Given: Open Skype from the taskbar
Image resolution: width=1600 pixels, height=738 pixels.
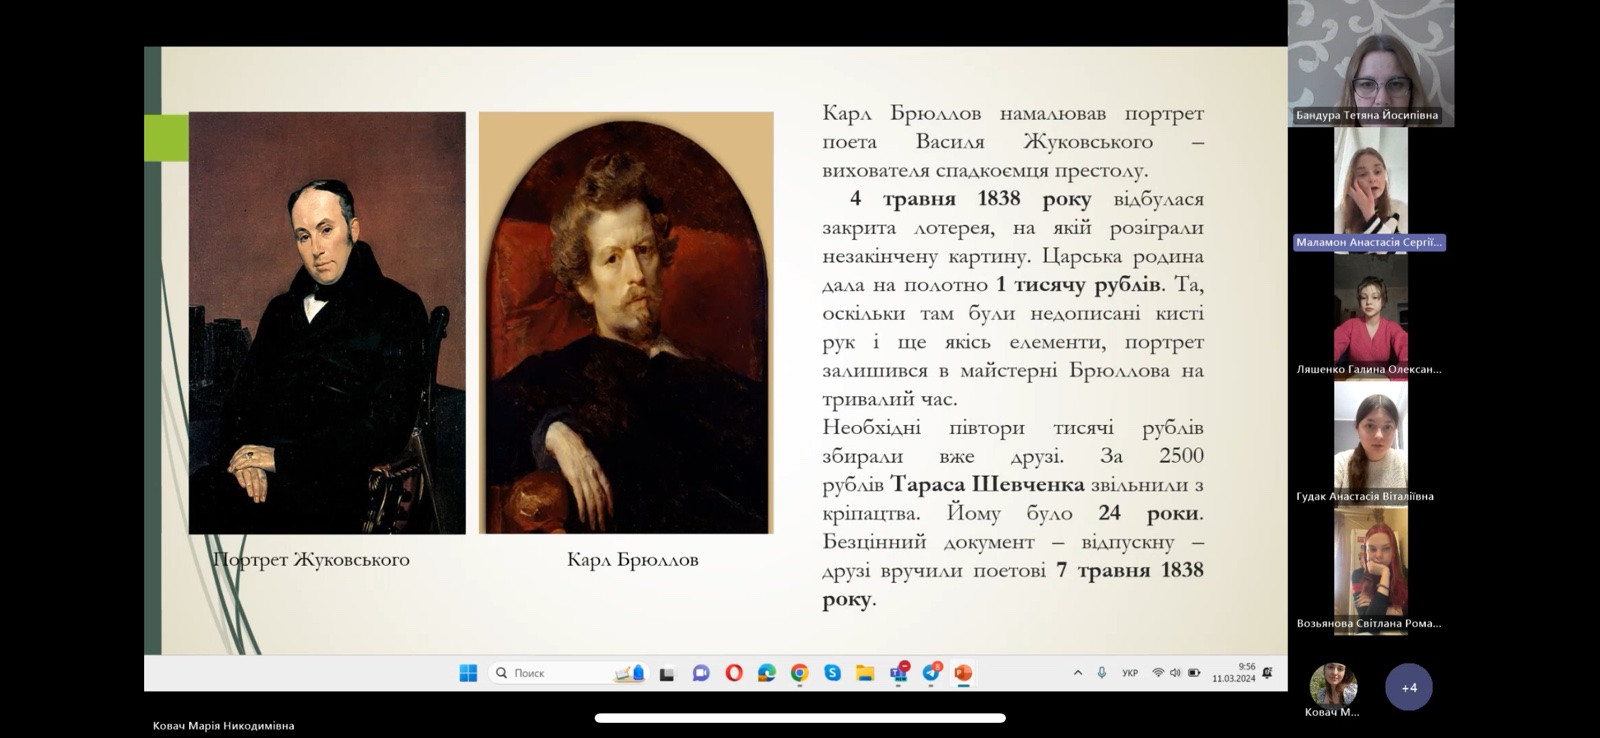Looking at the screenshot, I should click(832, 673).
